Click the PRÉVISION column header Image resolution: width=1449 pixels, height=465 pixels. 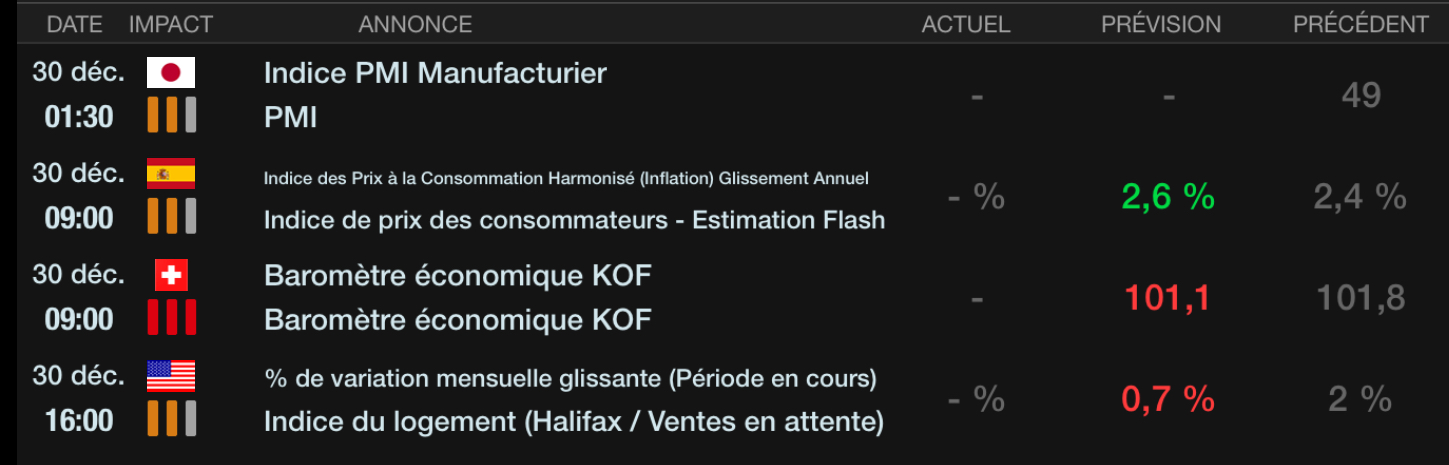tap(1161, 24)
